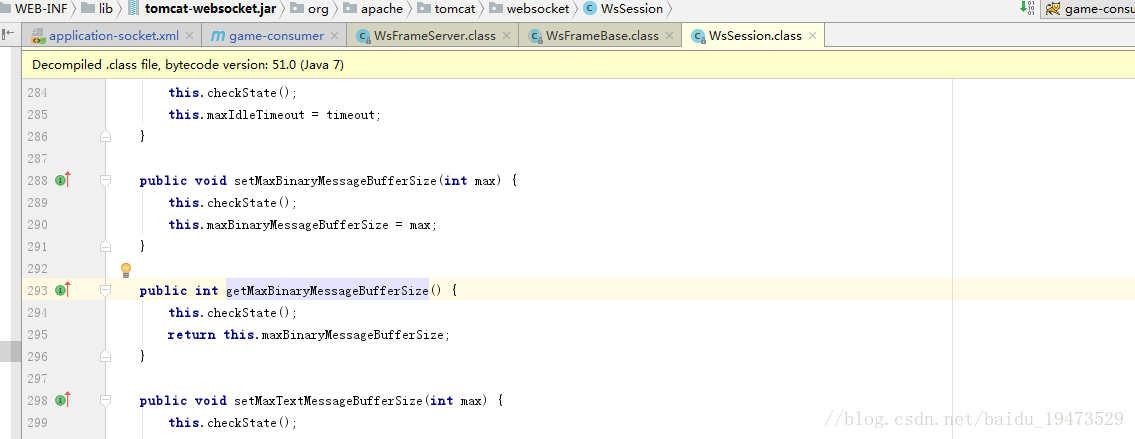Image resolution: width=1135 pixels, height=439 pixels.
Task: Close the game-consumer editor tab
Action: coord(336,36)
